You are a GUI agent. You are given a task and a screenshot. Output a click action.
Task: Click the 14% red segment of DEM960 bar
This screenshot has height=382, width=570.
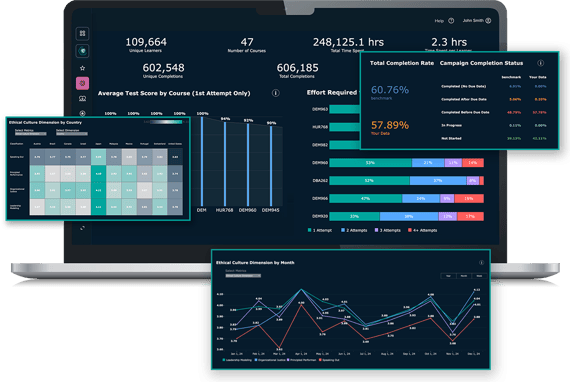[473, 163]
